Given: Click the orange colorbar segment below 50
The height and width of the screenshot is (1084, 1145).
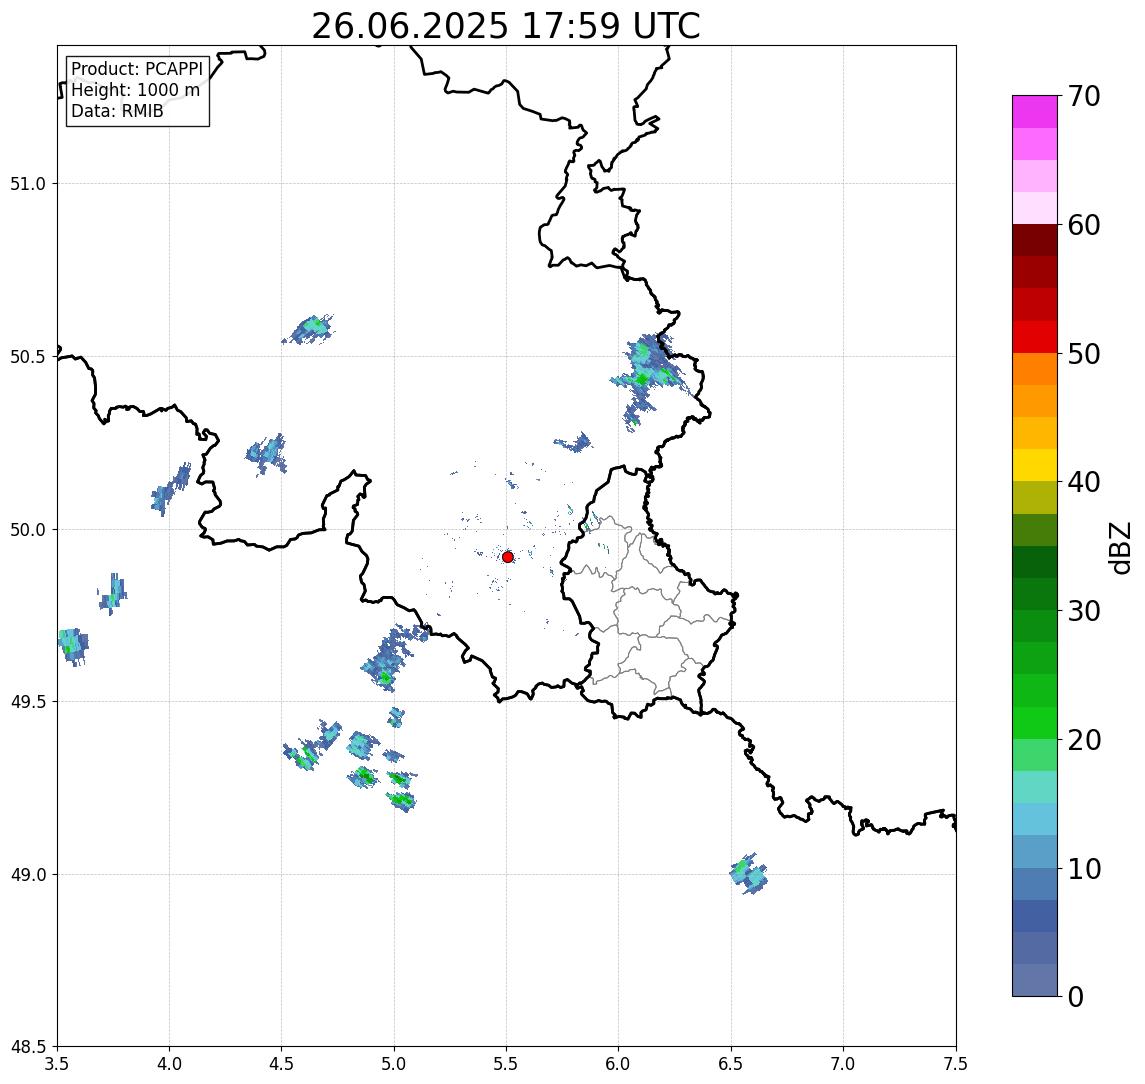Looking at the screenshot, I should point(1035,369).
